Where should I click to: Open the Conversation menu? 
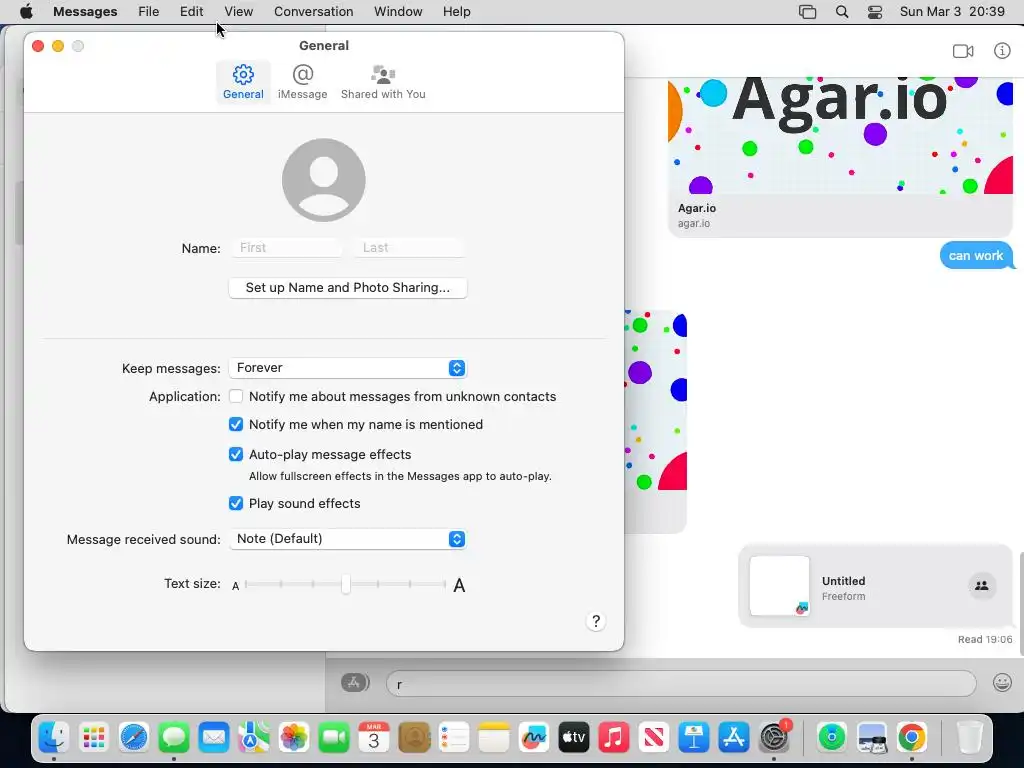coord(313,12)
